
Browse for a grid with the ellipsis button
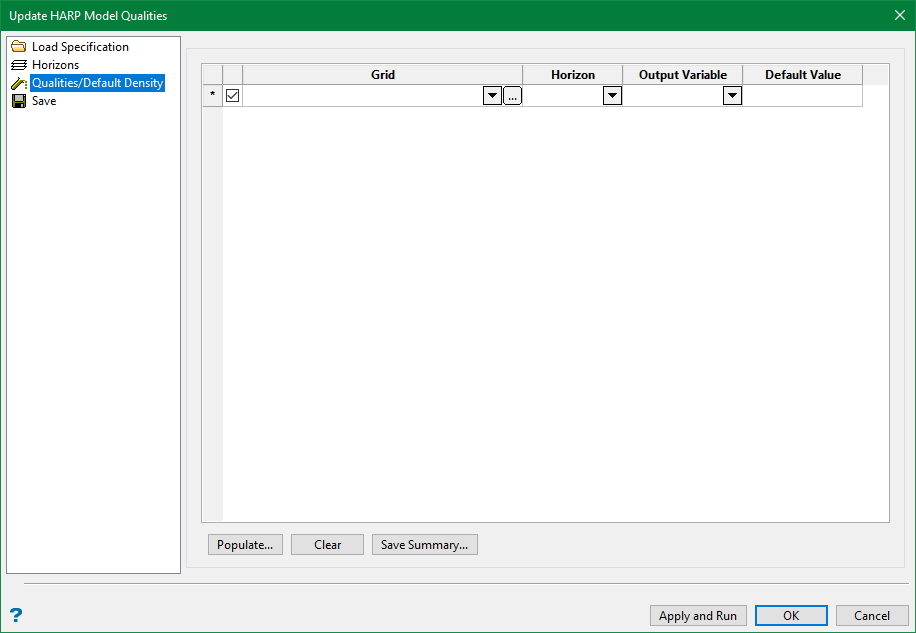(512, 96)
